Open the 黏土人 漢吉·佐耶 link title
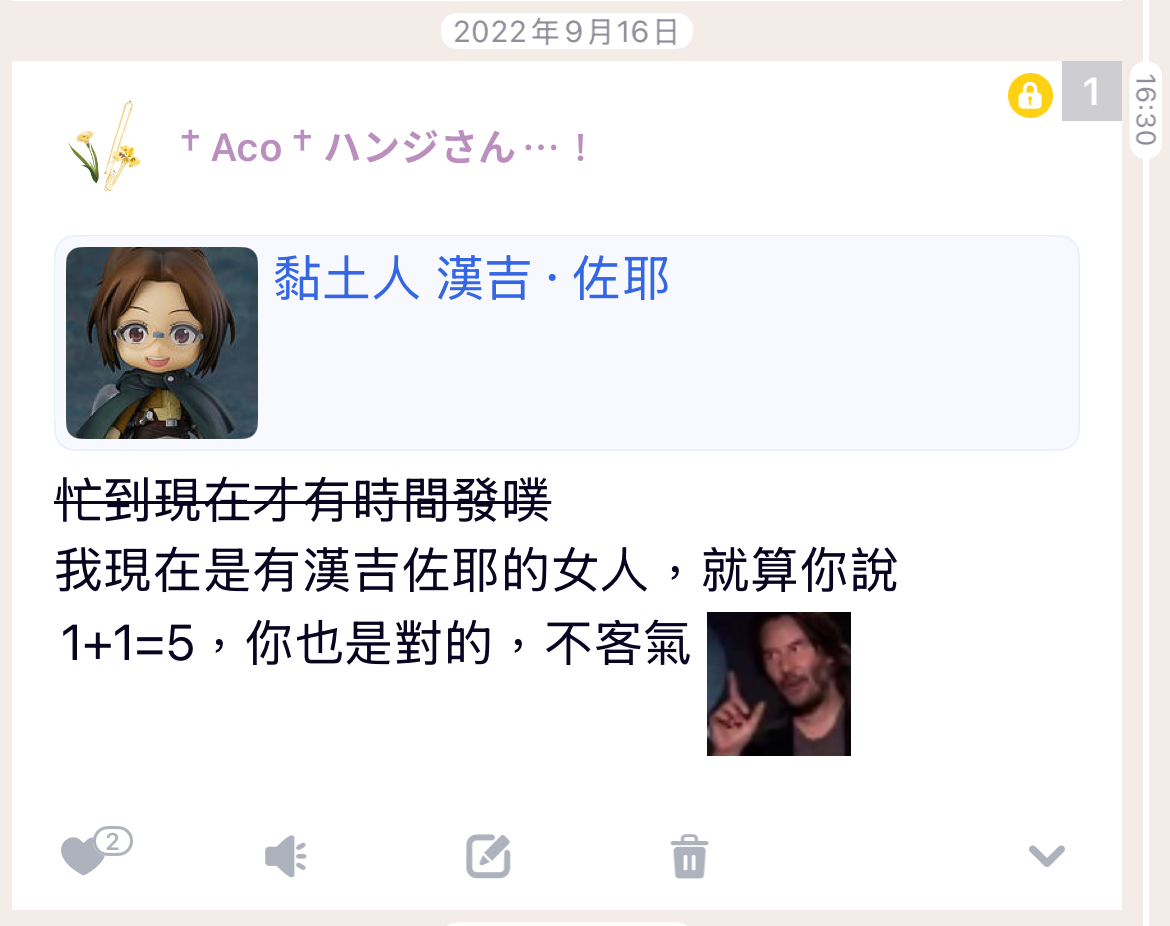The image size is (1170, 926). [471, 278]
